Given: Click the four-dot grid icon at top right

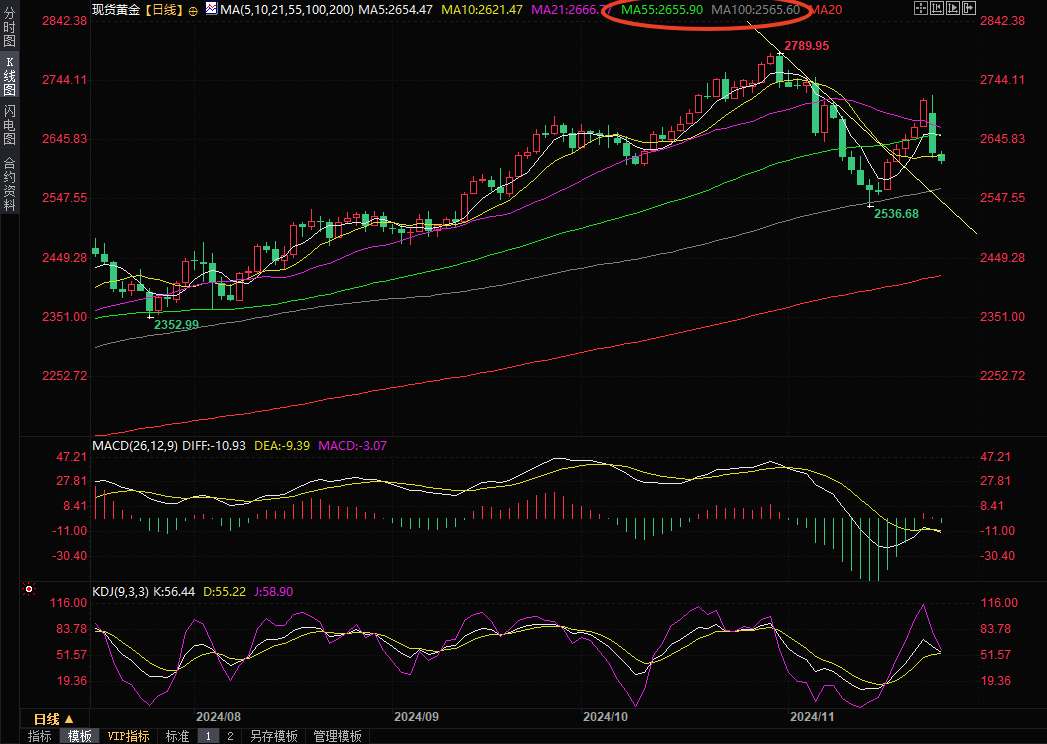Looking at the screenshot, I should coord(920,8).
